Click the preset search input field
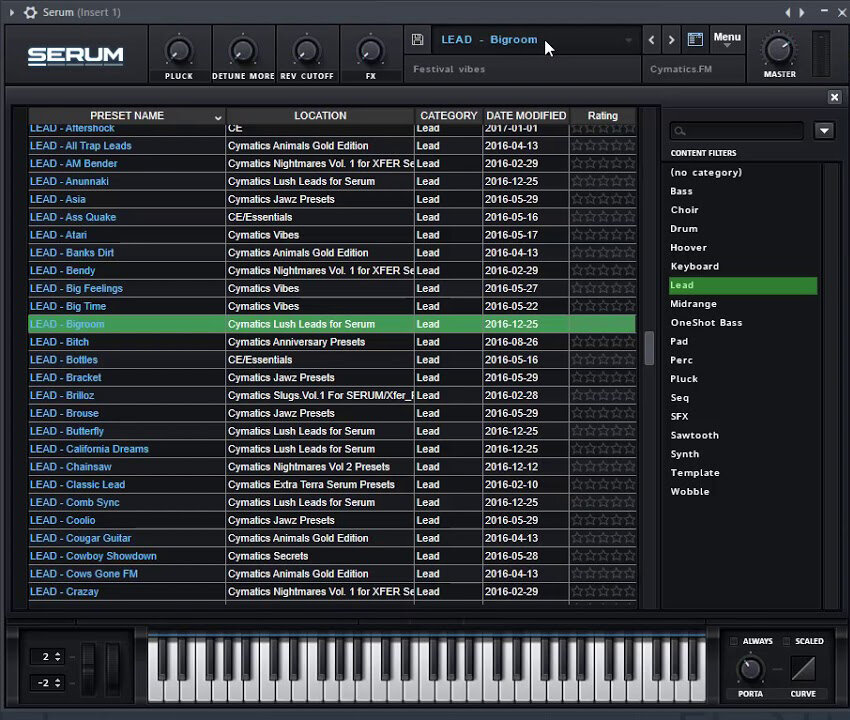This screenshot has height=720, width=850. [737, 131]
